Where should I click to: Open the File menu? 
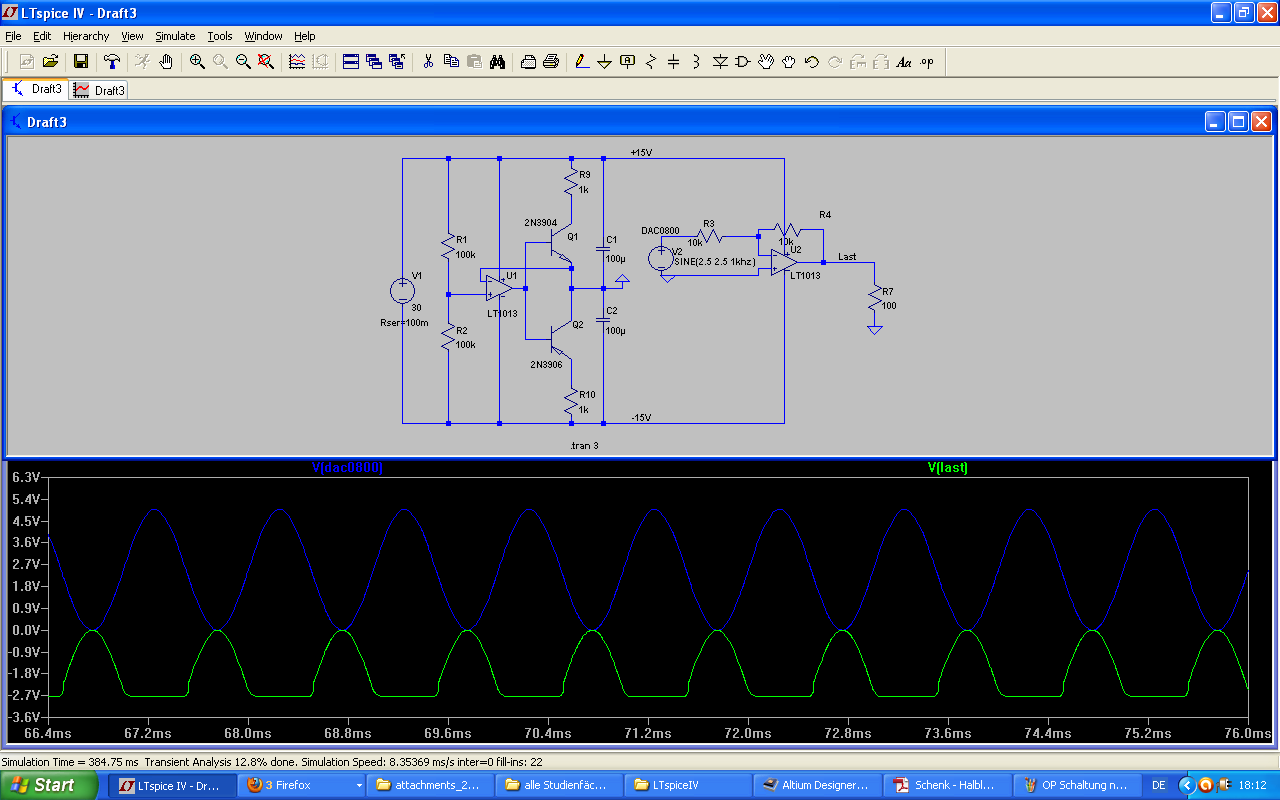coord(13,36)
